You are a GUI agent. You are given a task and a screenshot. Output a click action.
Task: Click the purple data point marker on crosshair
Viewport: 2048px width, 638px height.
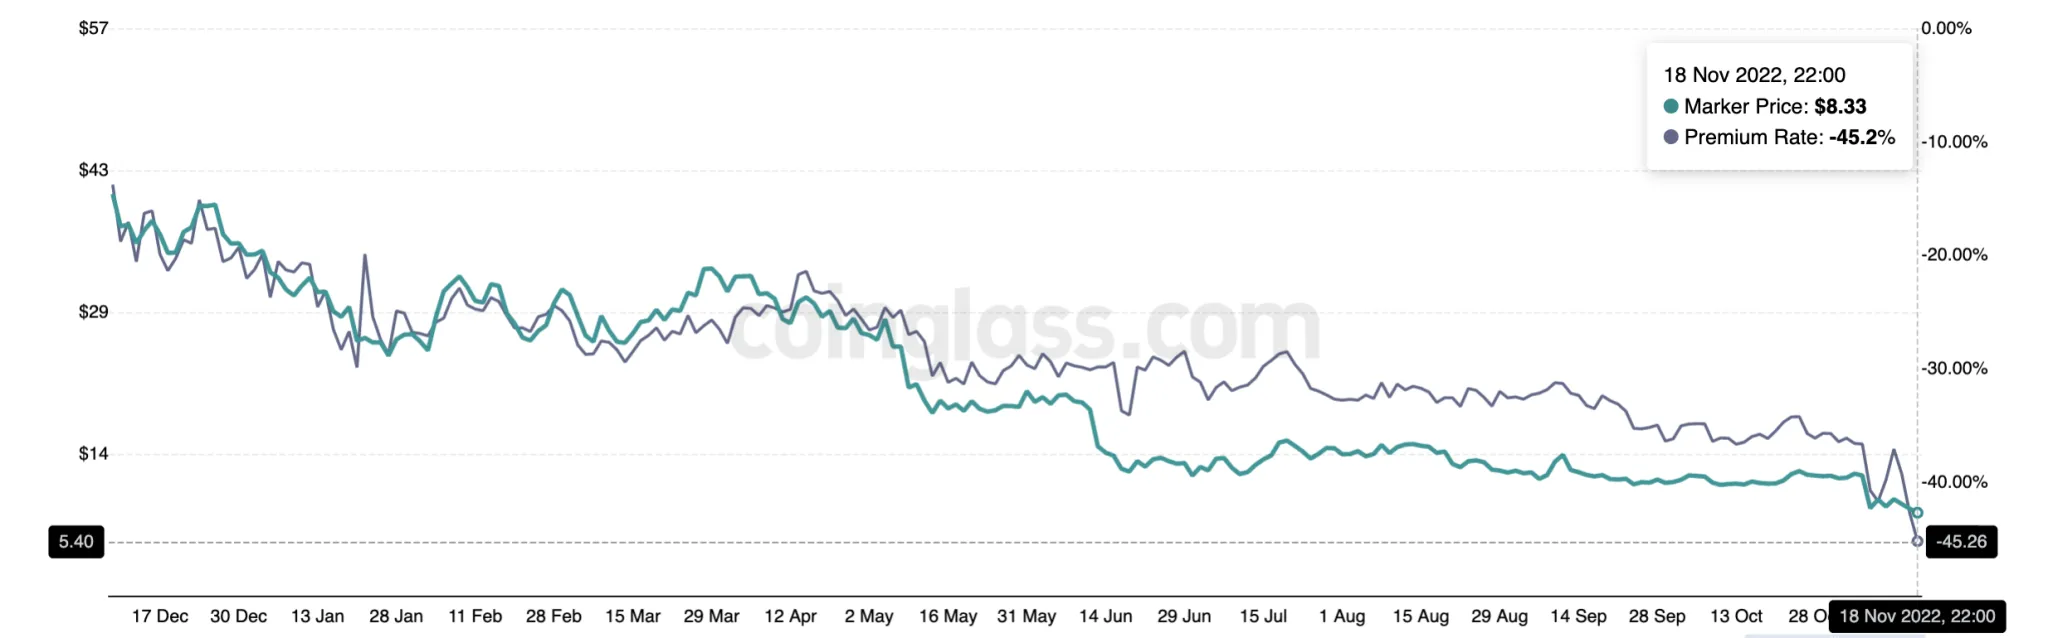(1917, 542)
